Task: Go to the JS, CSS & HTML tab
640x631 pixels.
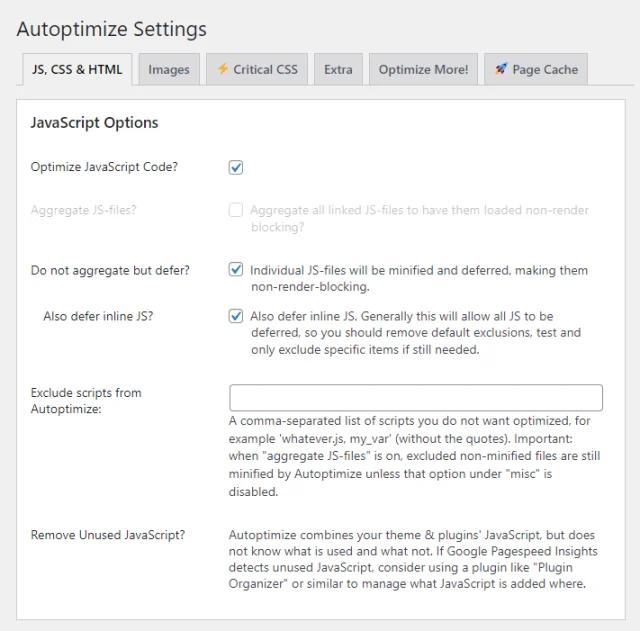Action: tap(78, 70)
